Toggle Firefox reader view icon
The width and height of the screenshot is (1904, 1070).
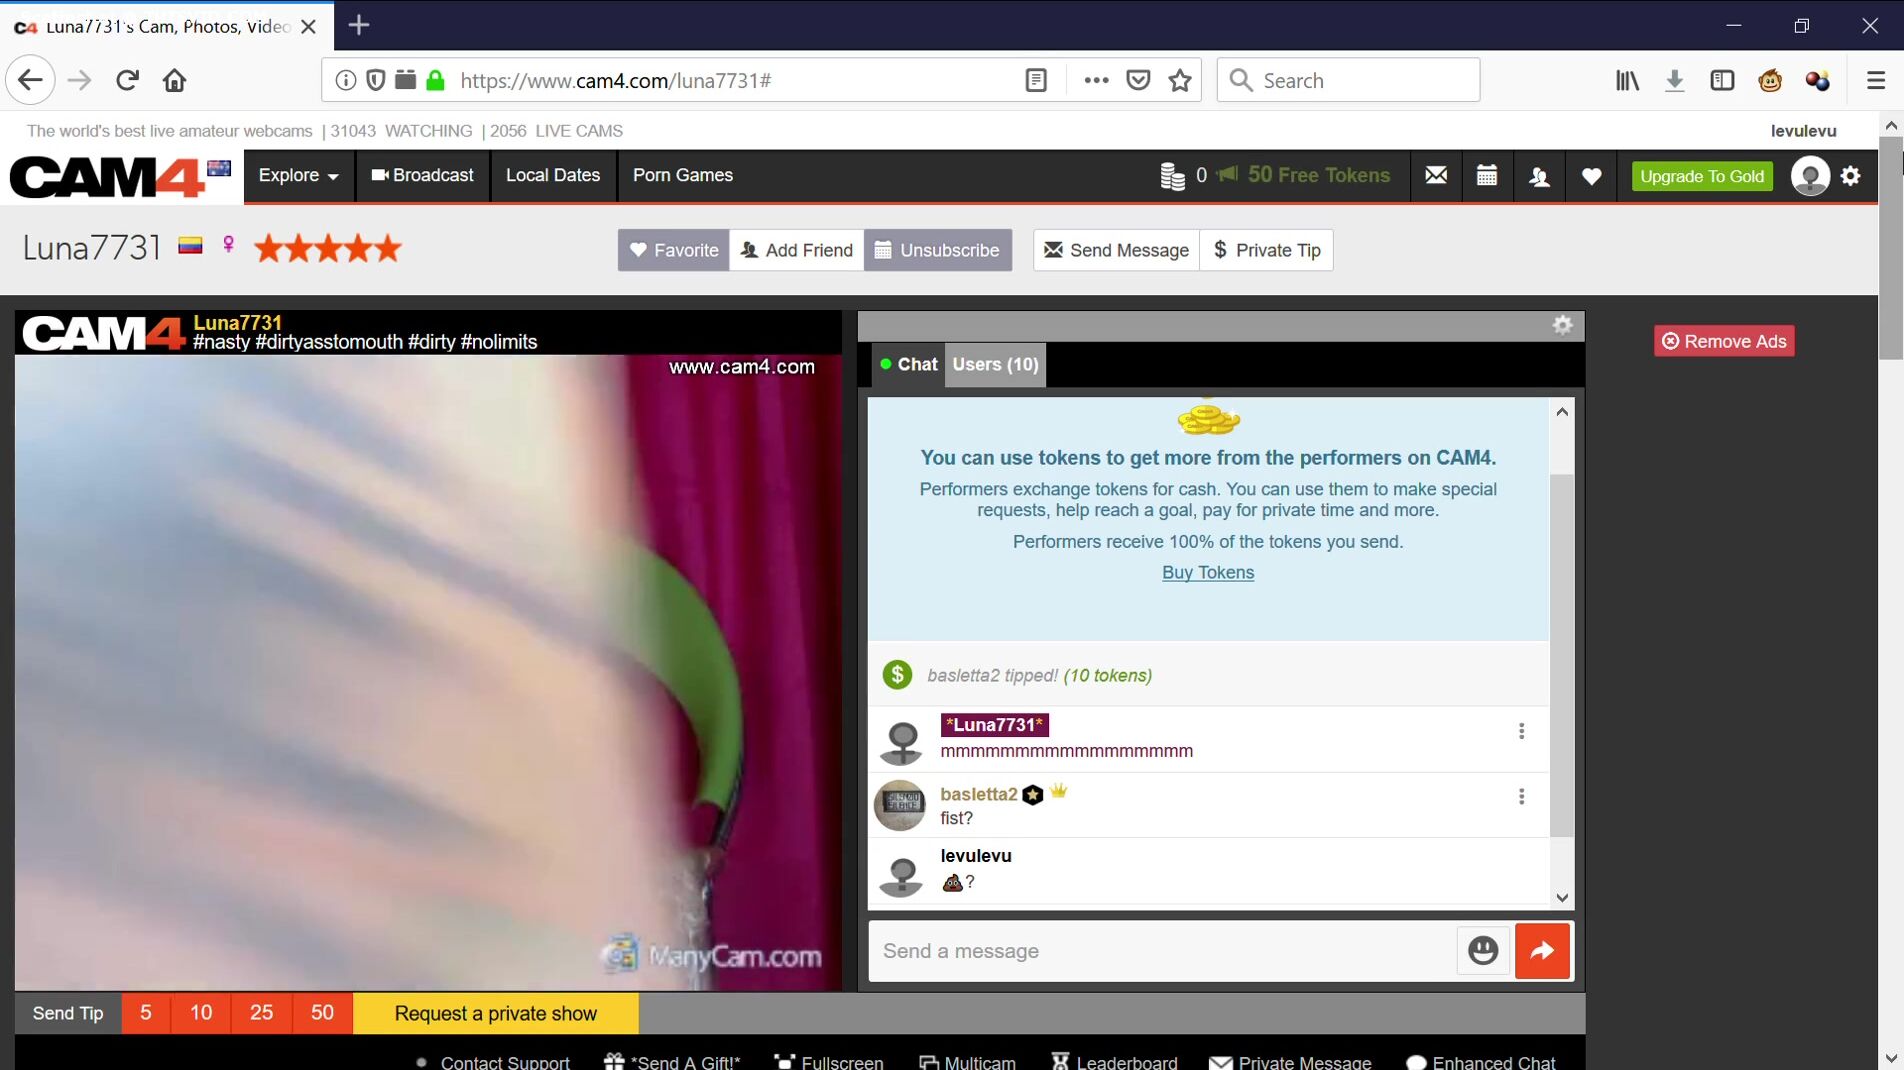(x=1036, y=80)
